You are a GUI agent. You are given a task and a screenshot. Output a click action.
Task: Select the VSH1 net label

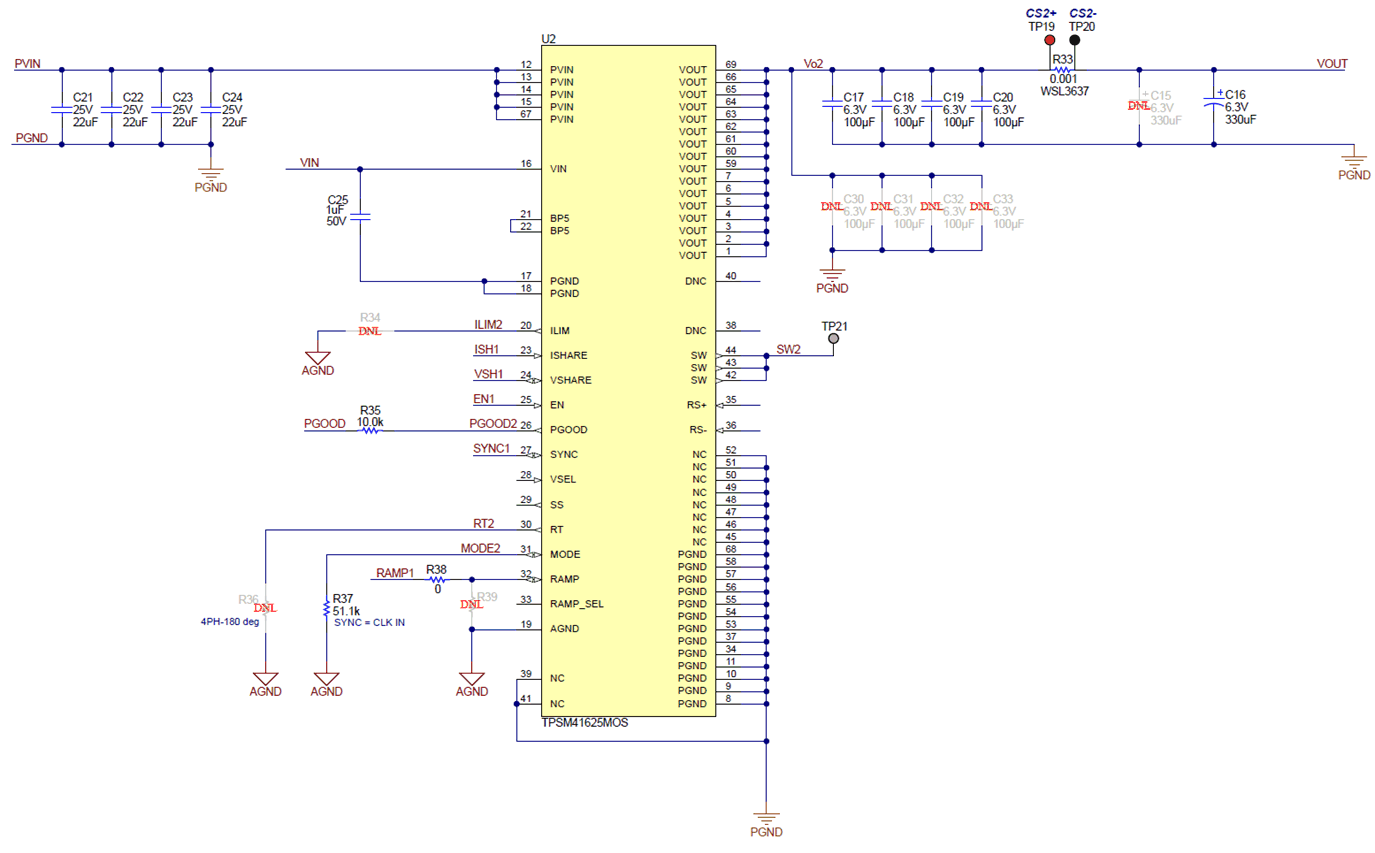tap(488, 374)
